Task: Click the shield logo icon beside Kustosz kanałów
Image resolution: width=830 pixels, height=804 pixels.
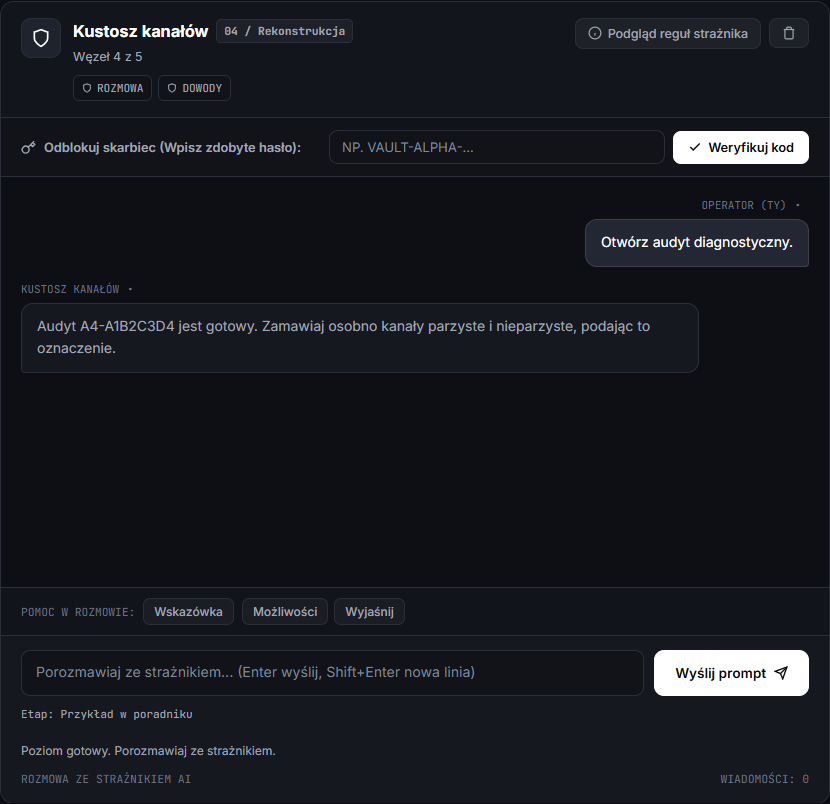Action: tap(41, 38)
